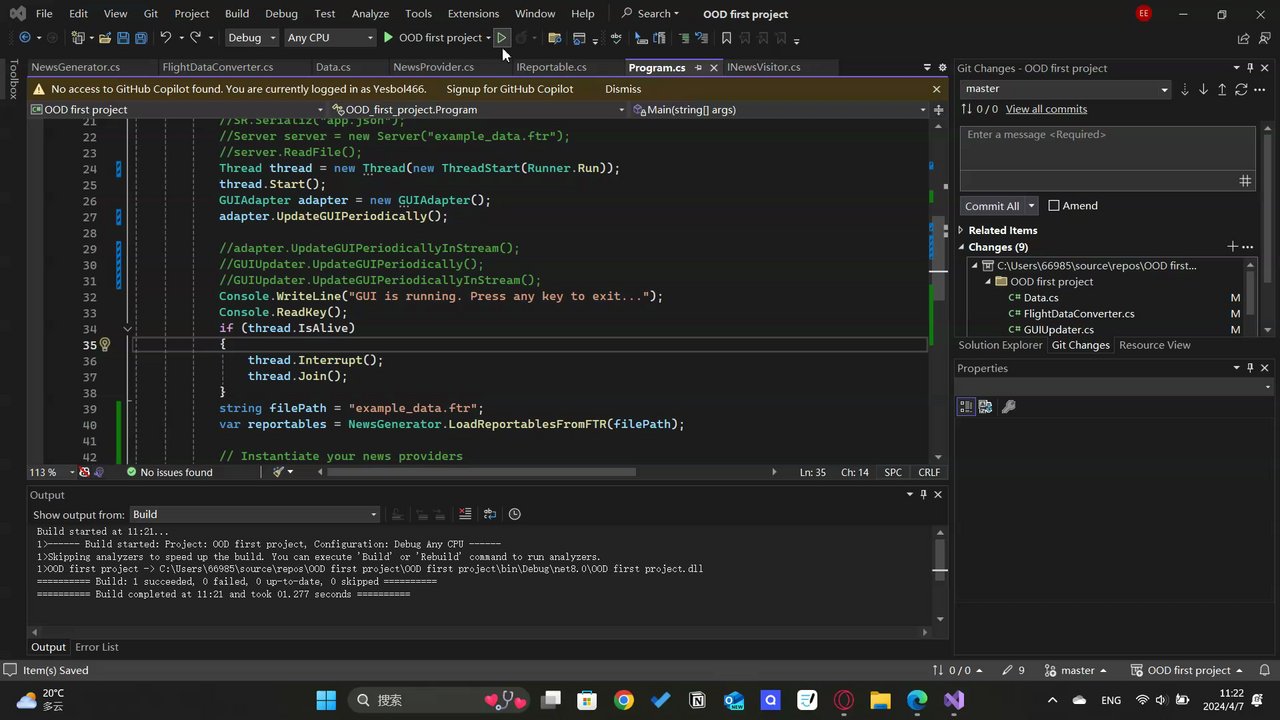This screenshot has height=720, width=1280.
Task: Click the lightbulb quick actions icon
Action: click(104, 344)
